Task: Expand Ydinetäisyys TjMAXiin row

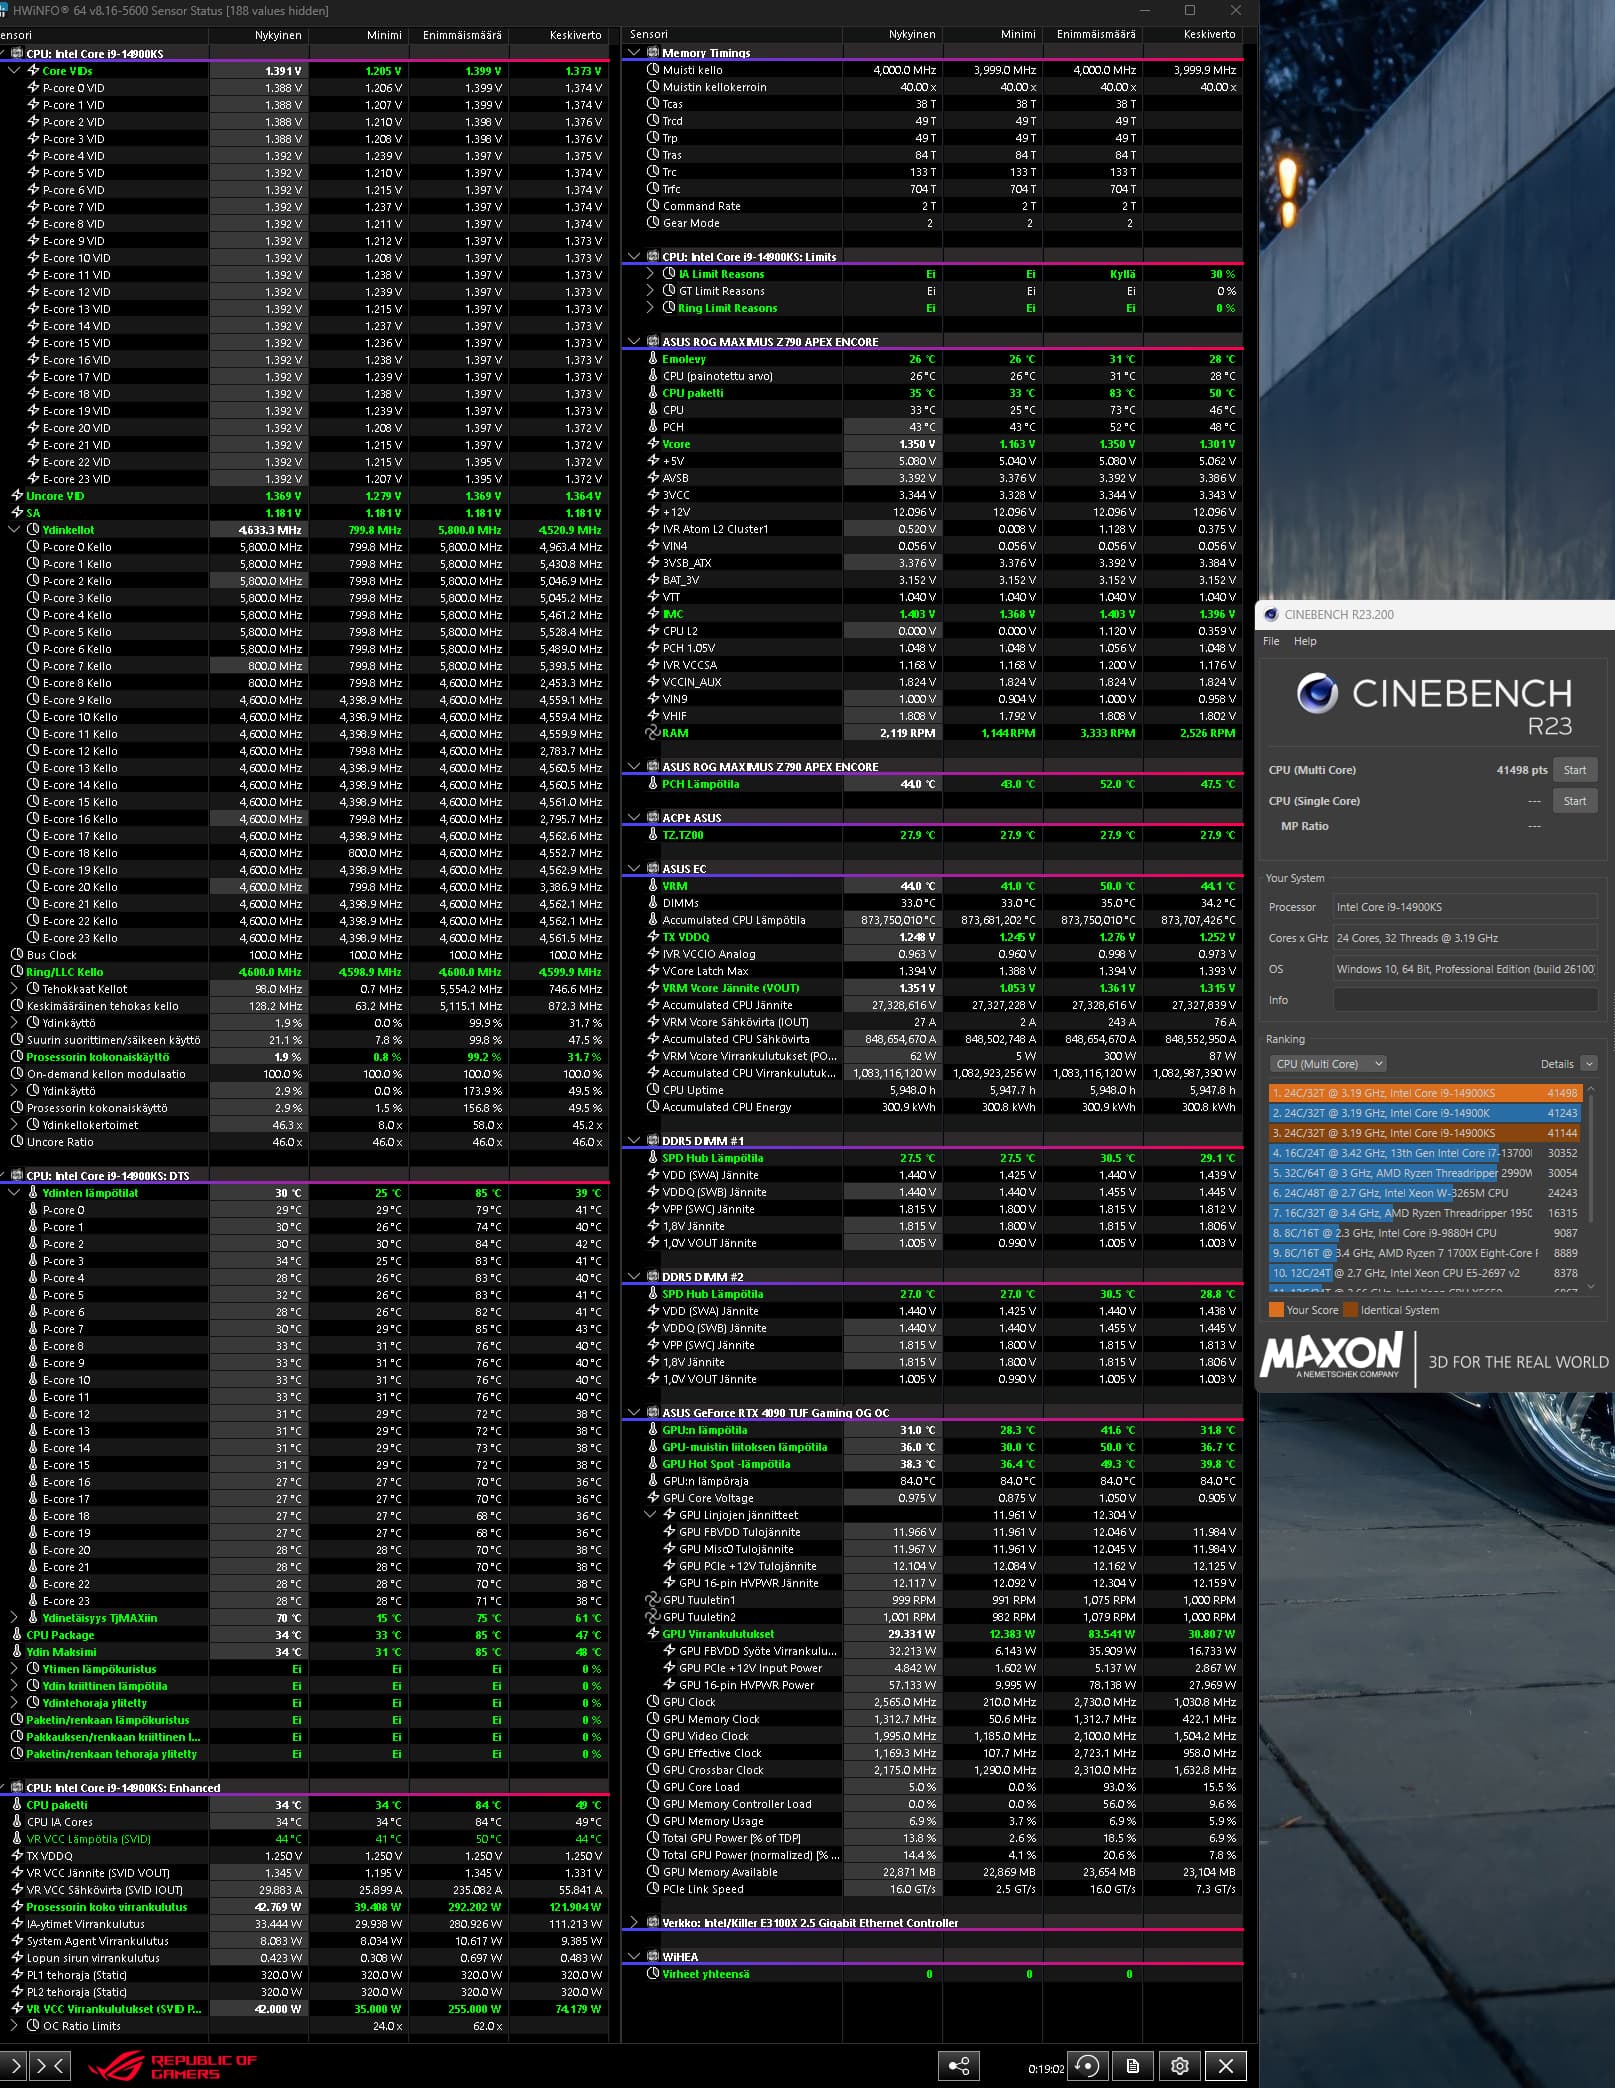Action: pyautogui.click(x=14, y=1618)
